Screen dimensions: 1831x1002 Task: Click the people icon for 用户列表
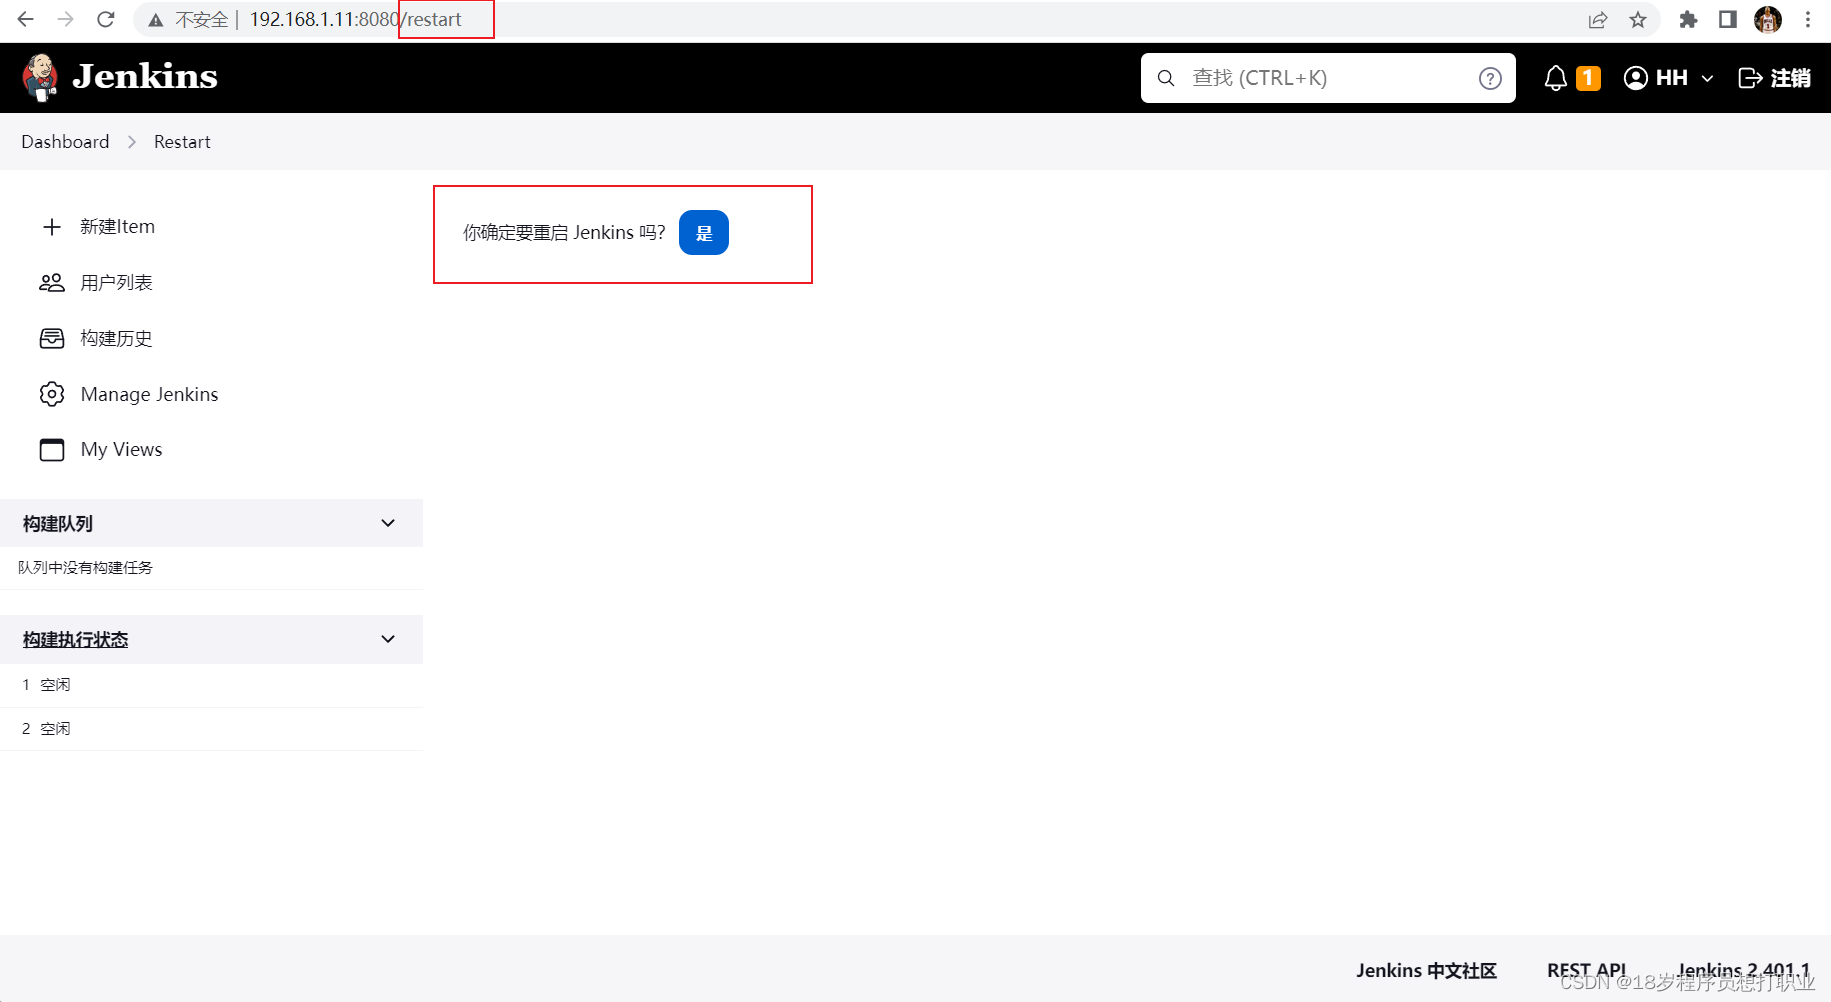click(52, 283)
